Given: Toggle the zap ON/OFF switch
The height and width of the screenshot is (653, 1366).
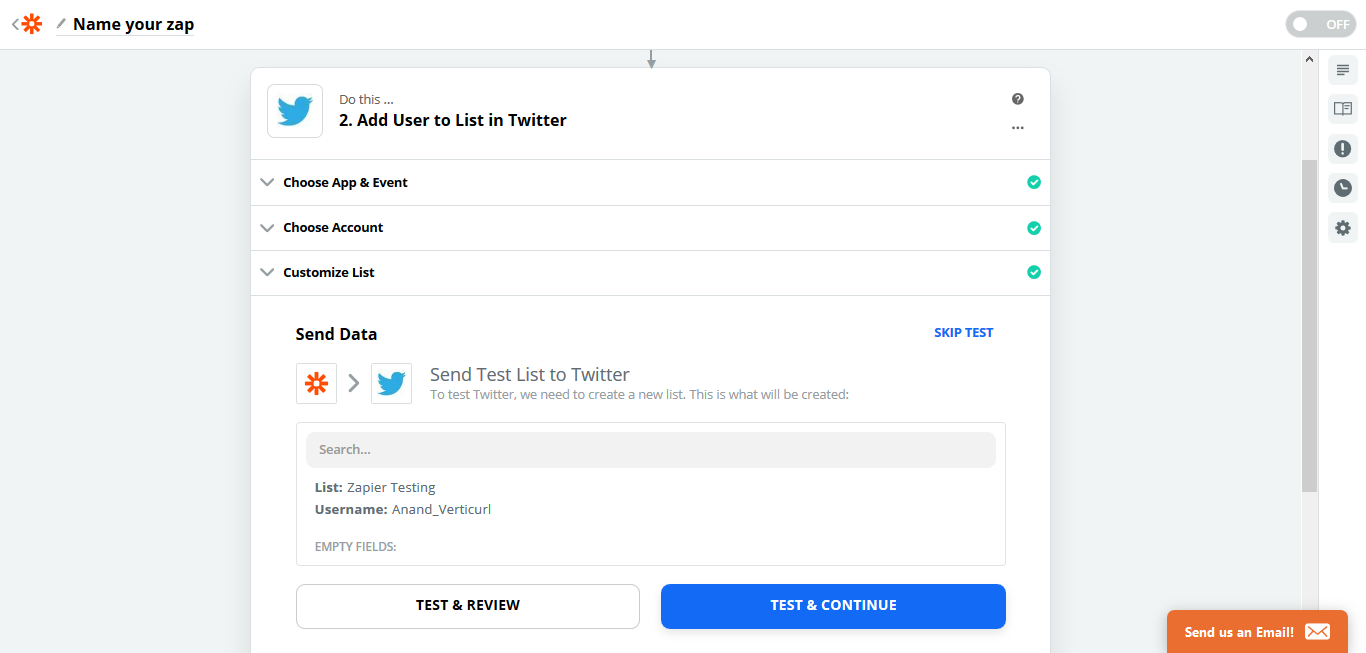Looking at the screenshot, I should [x=1320, y=24].
